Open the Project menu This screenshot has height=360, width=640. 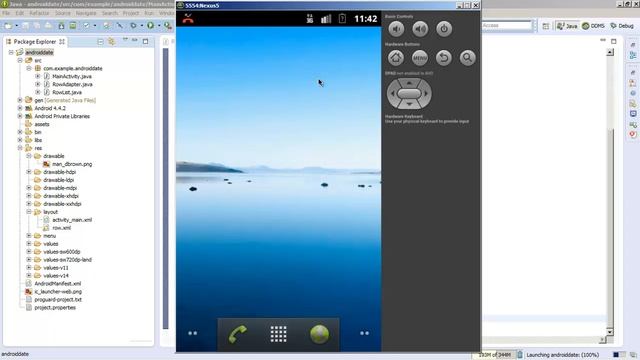point(131,13)
